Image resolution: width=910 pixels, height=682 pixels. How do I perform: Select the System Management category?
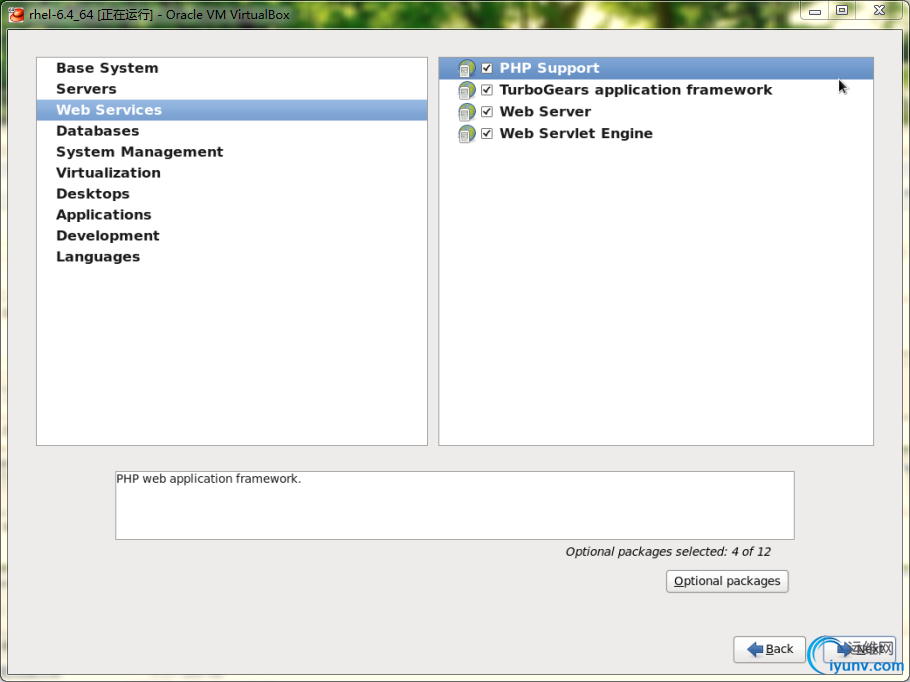pos(232,151)
